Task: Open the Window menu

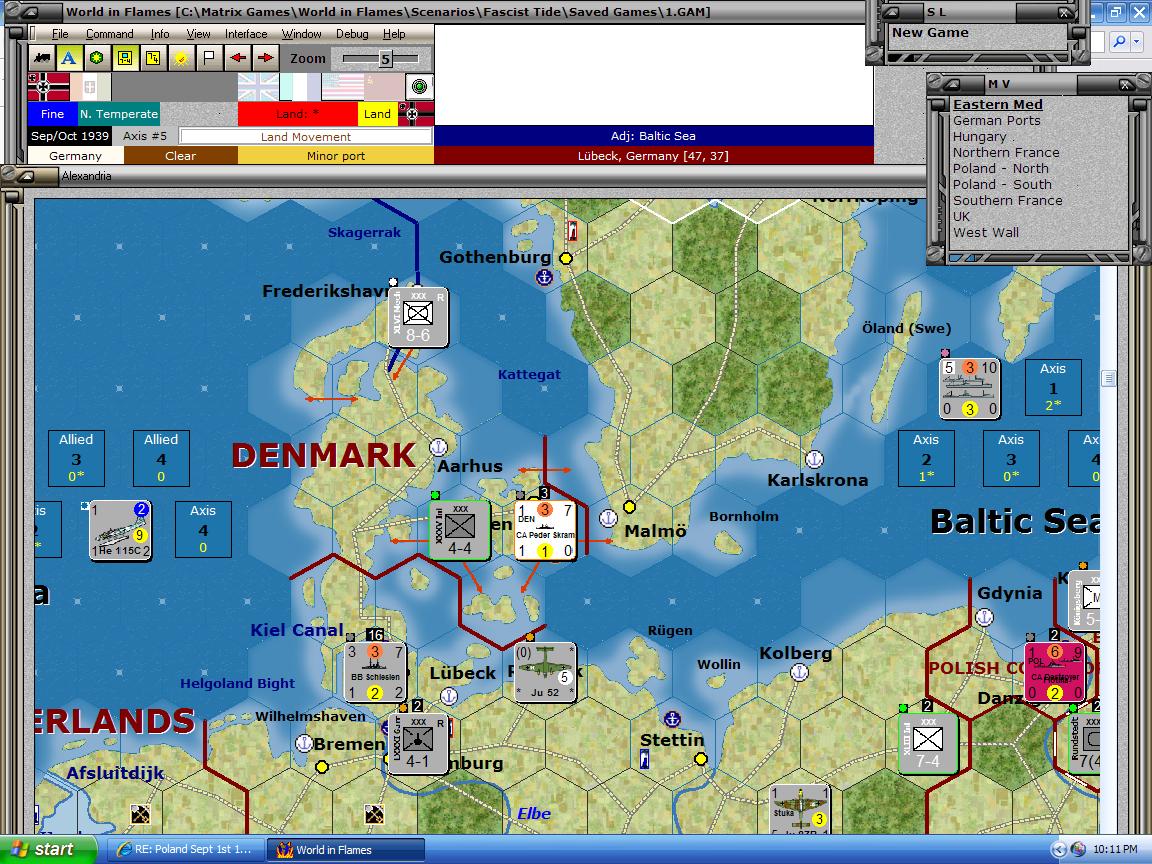Action: [301, 34]
